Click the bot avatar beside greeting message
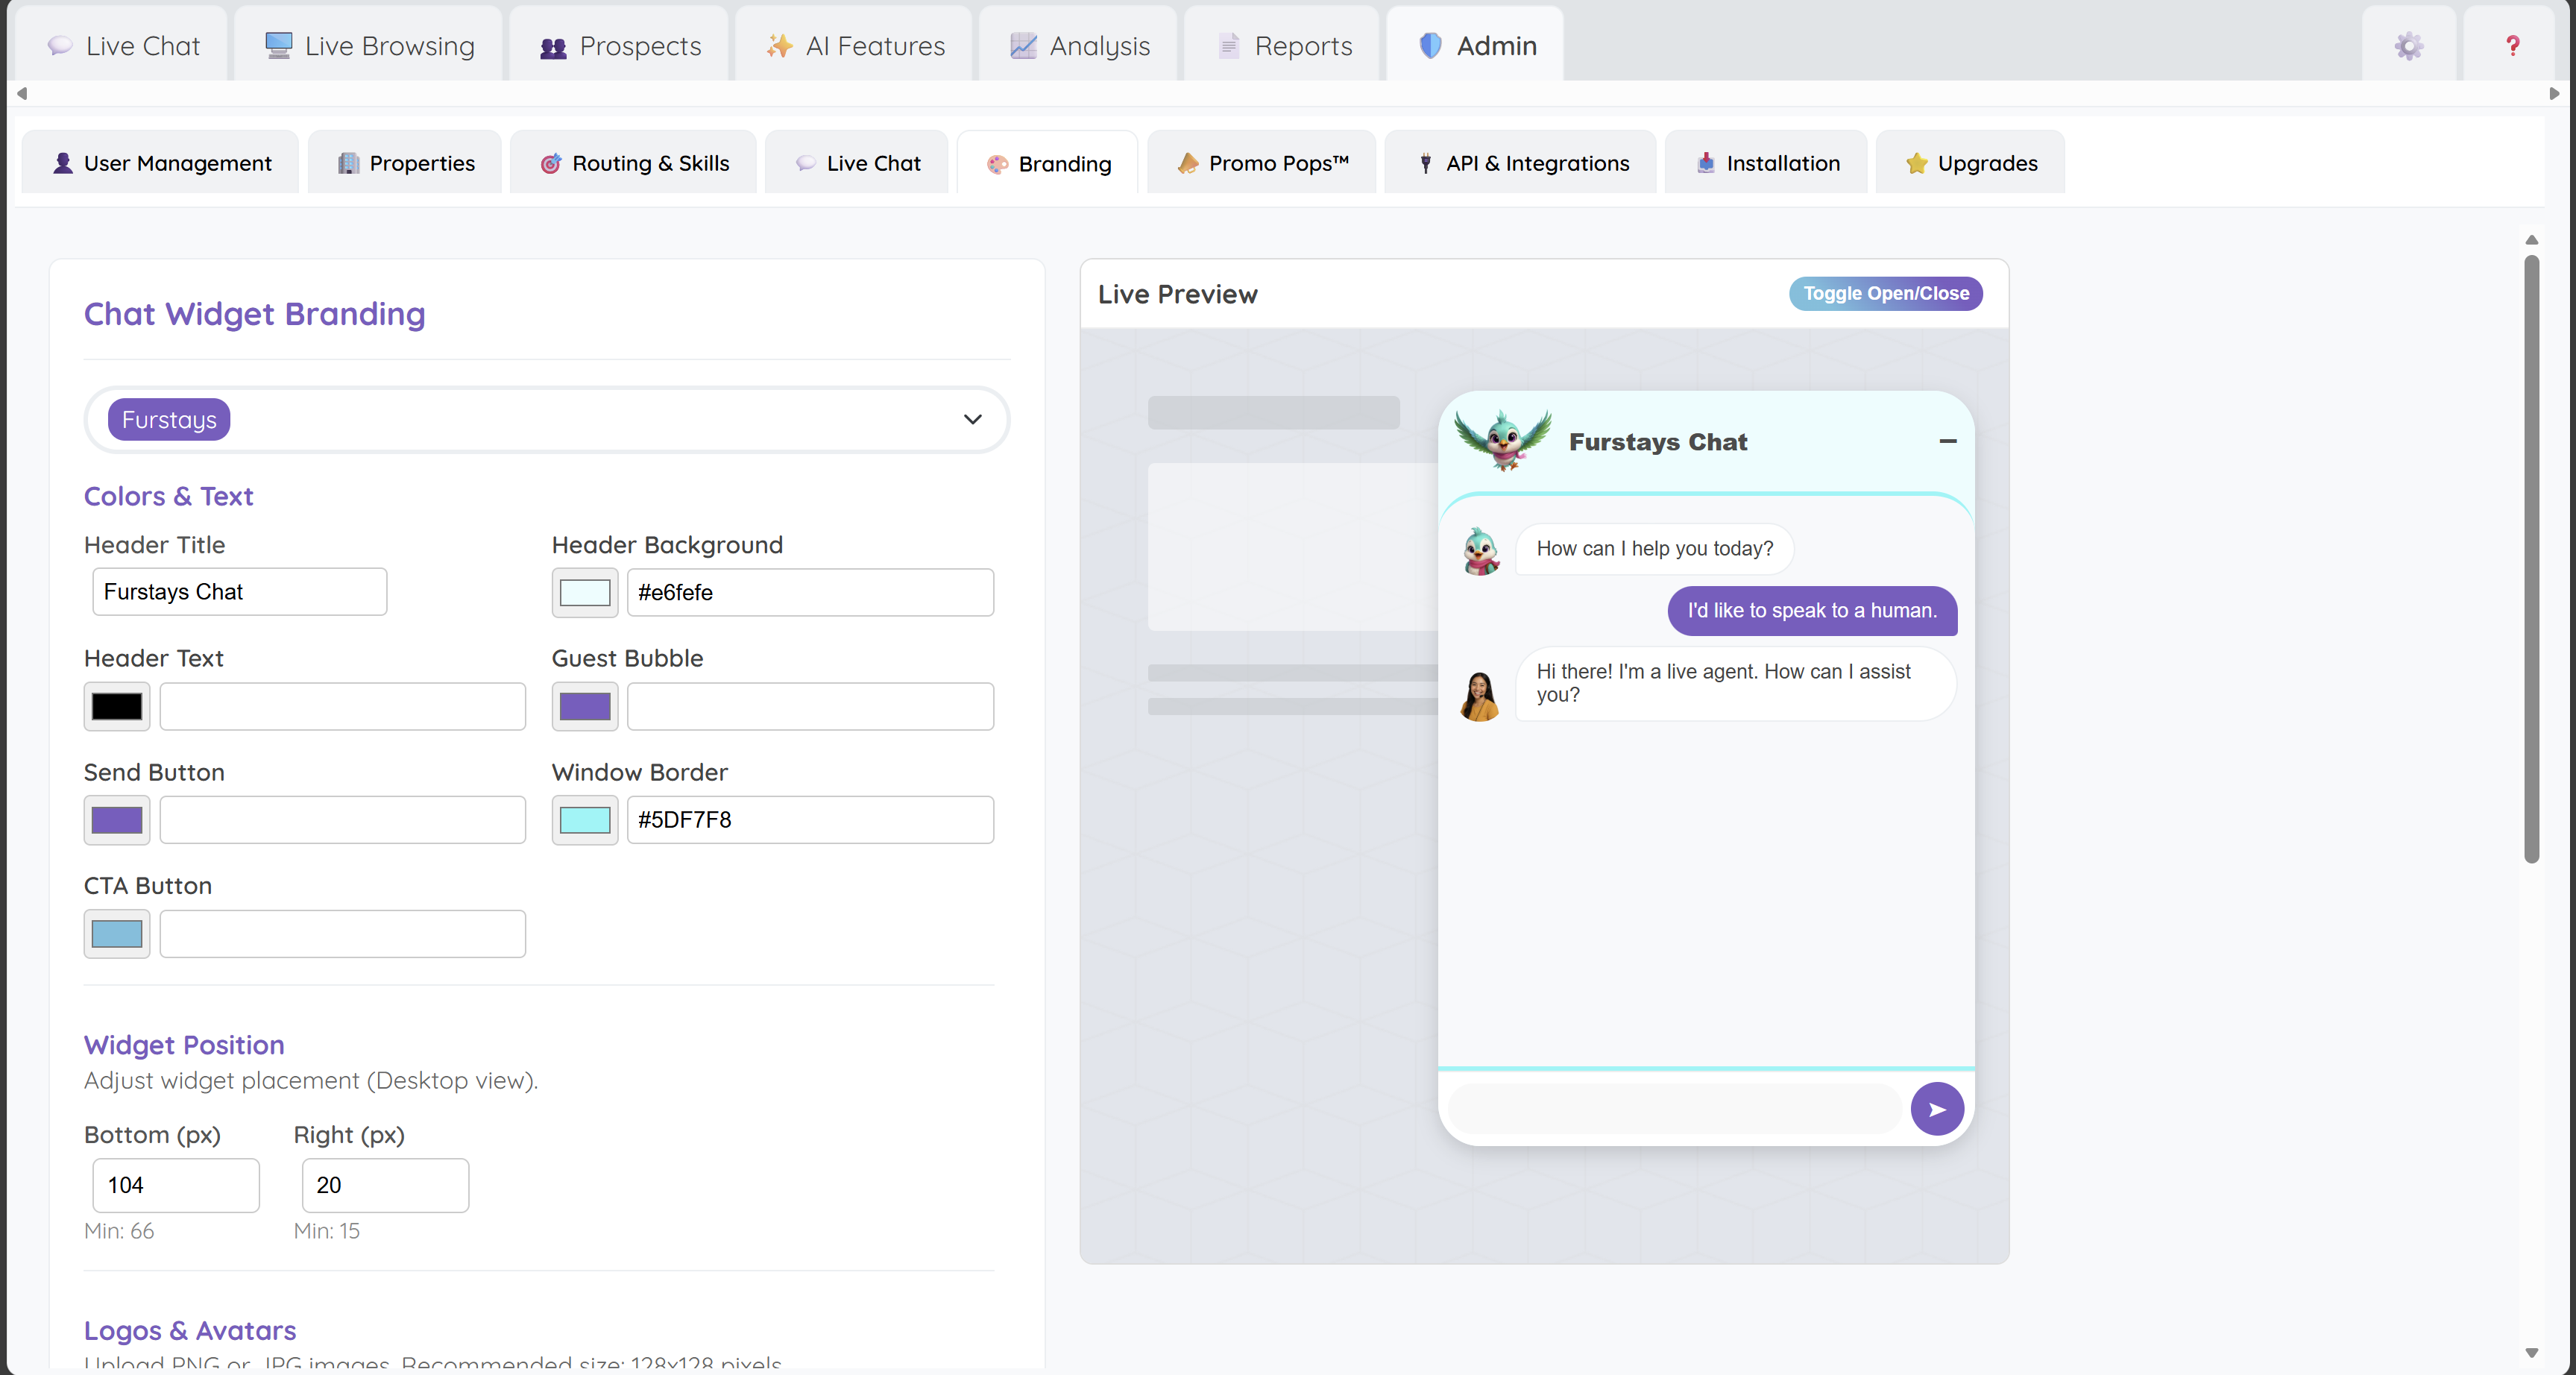The height and width of the screenshot is (1375, 2576). [x=1480, y=550]
